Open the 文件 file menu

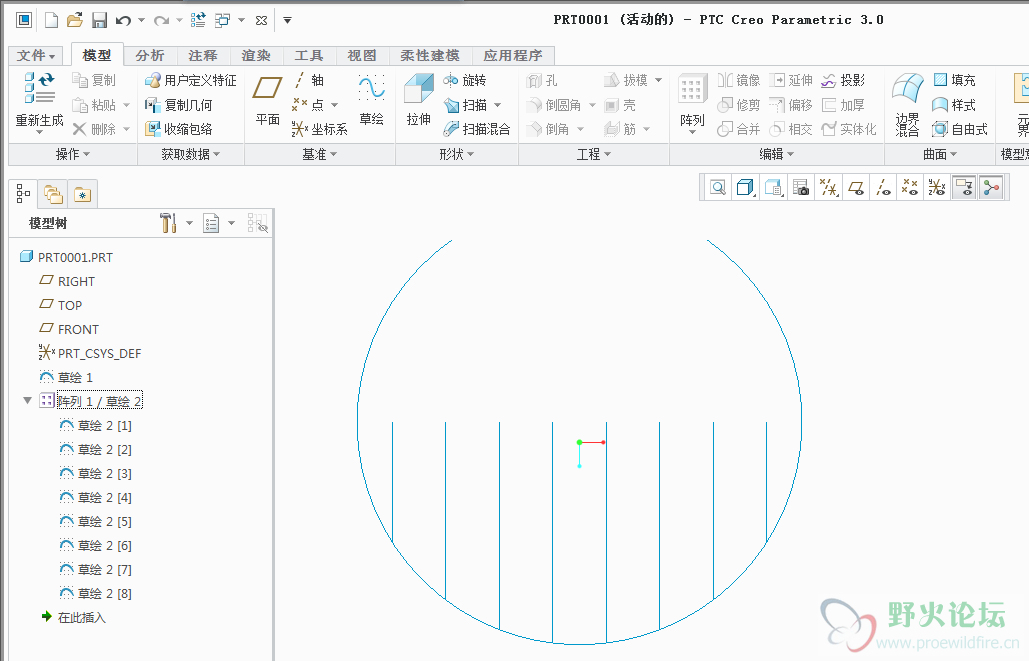(35, 55)
